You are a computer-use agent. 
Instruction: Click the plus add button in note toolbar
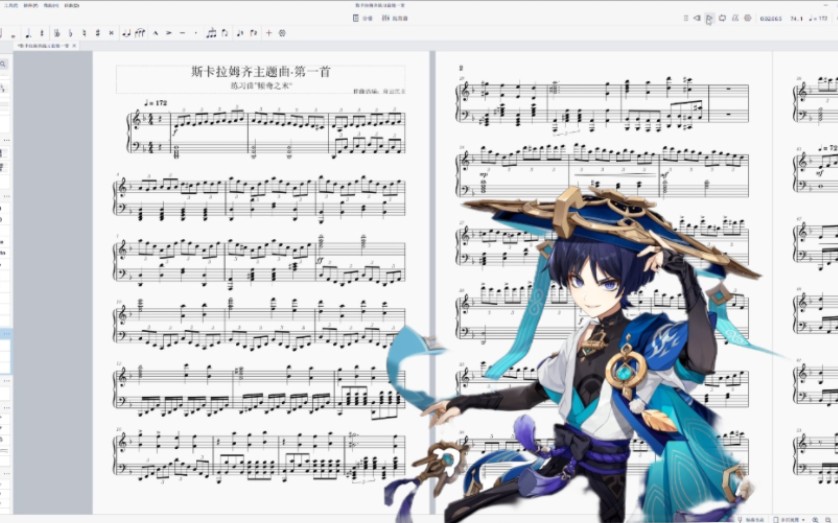point(269,33)
